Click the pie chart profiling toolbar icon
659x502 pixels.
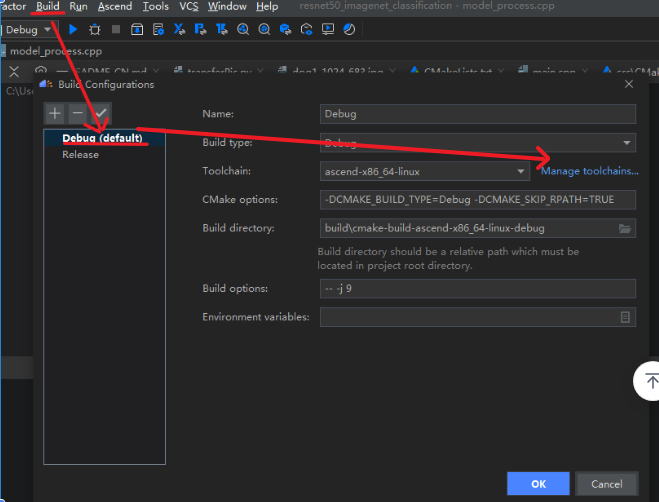(349, 29)
